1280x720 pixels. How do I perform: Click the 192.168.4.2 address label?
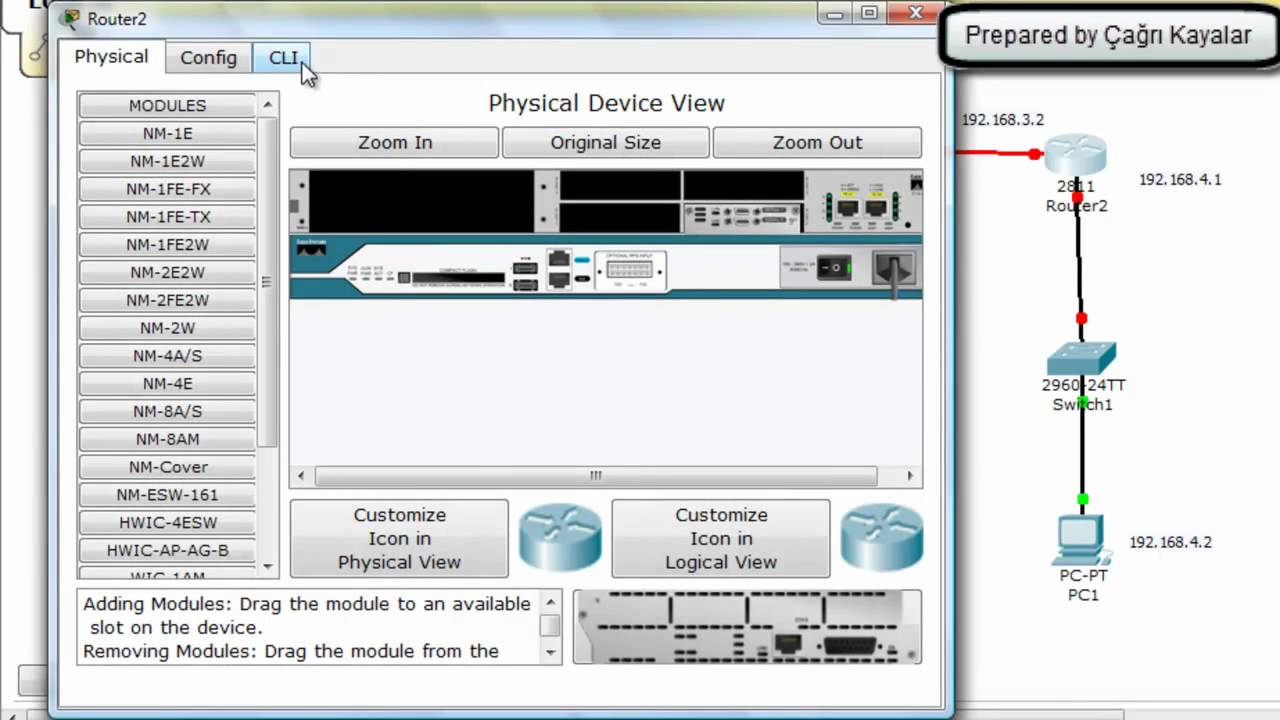1171,542
